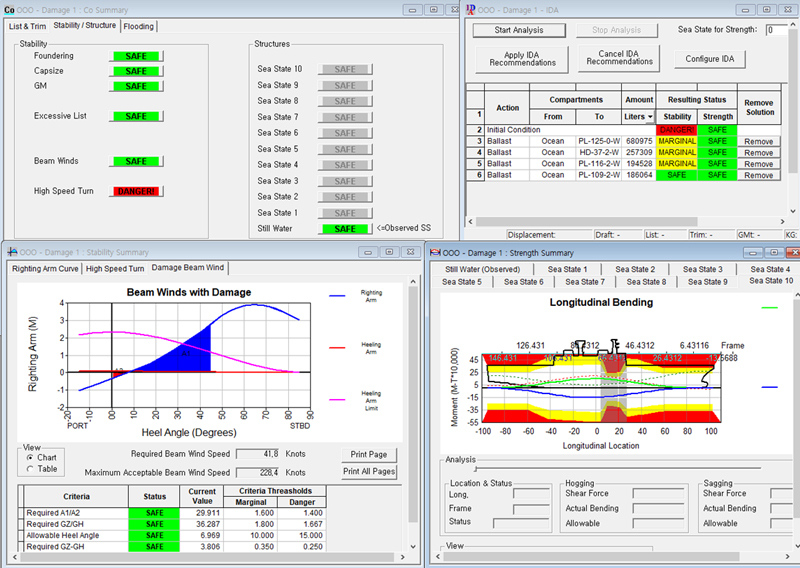Click the IDA window title icon
Screen dimensions: 800x568
pyautogui.click(x=472, y=8)
